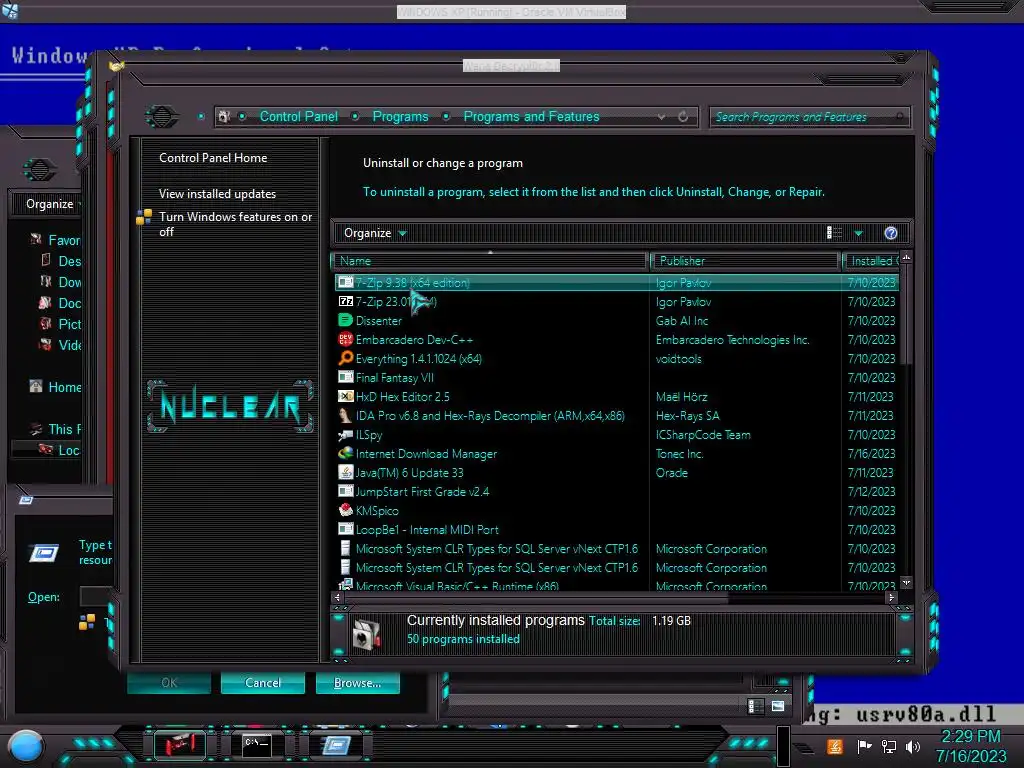The image size is (1024, 768).
Task: Click the 7/12/2023 install date for JumpStart
Action: pyautogui.click(x=871, y=491)
